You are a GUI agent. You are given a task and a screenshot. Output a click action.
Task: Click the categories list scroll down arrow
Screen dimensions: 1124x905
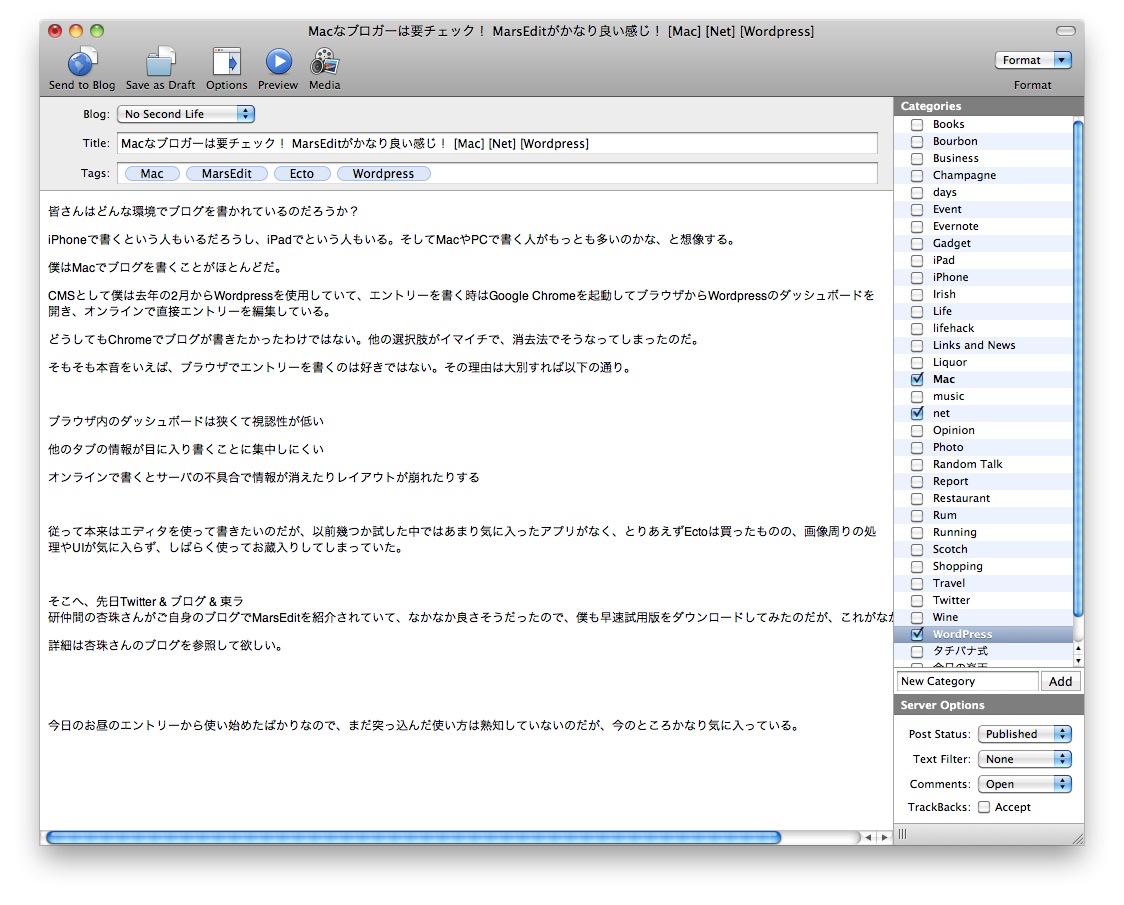1077,661
